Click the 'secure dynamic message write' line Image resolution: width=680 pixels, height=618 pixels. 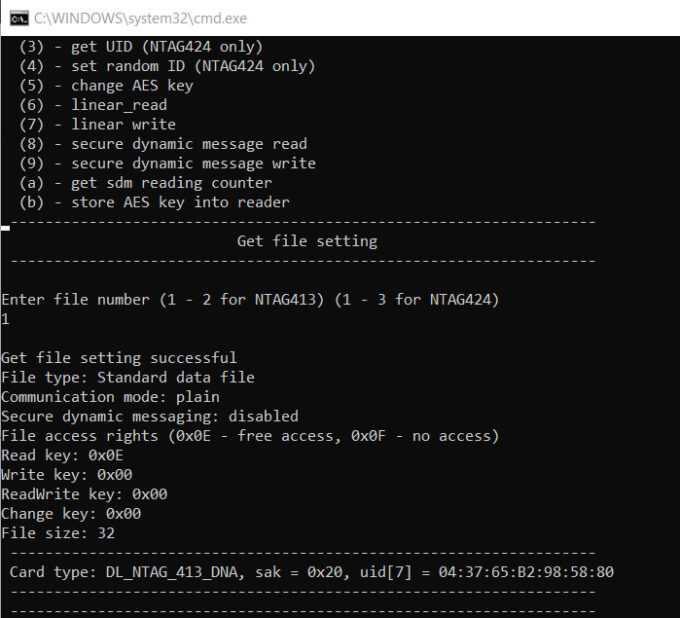click(167, 163)
